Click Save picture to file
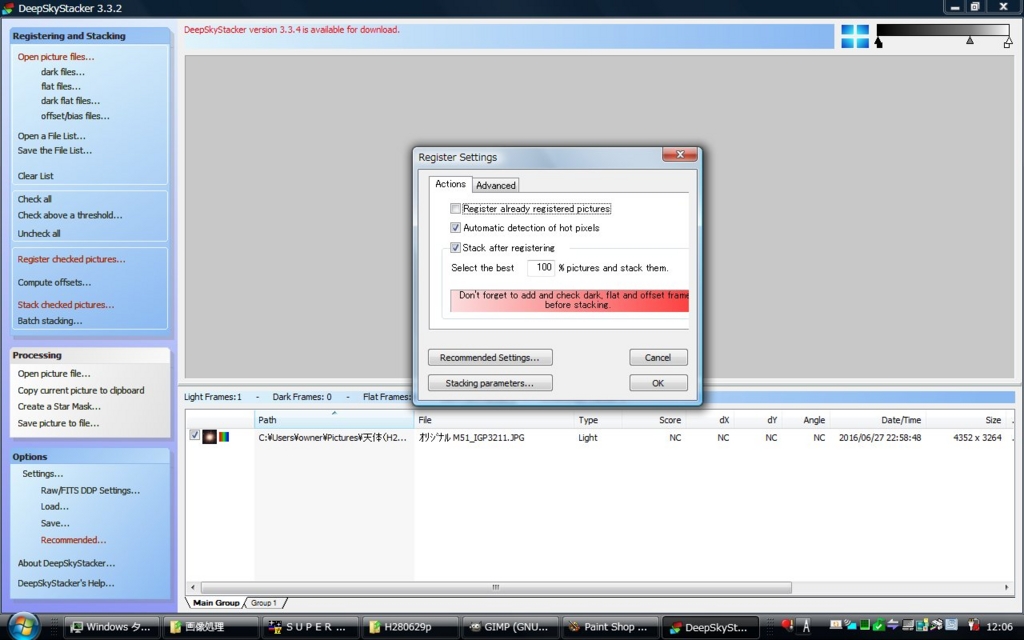This screenshot has width=1024, height=640. 58,423
